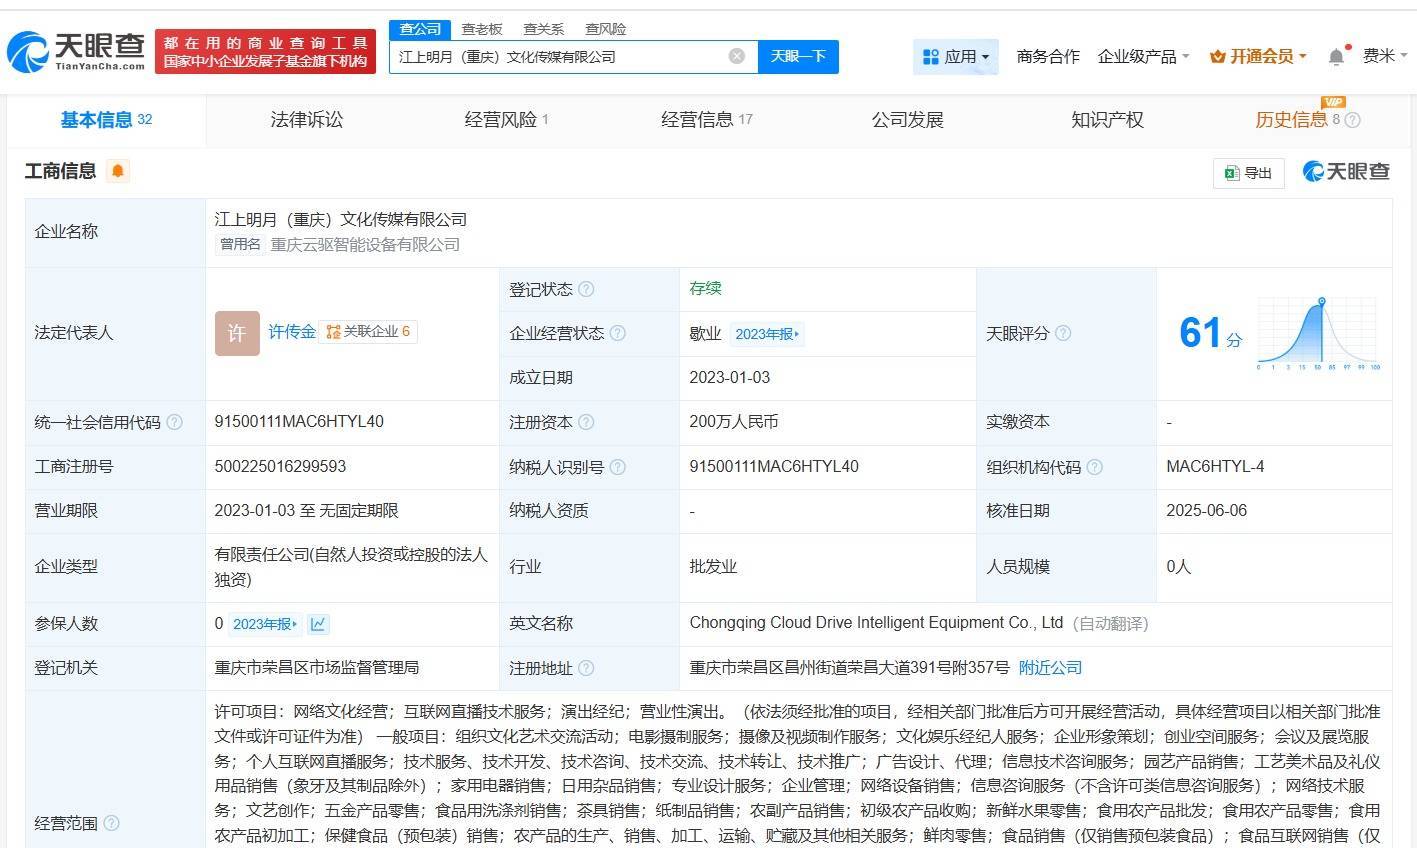Select the 查老板 search tab
The width and height of the screenshot is (1417, 848).
point(481,29)
